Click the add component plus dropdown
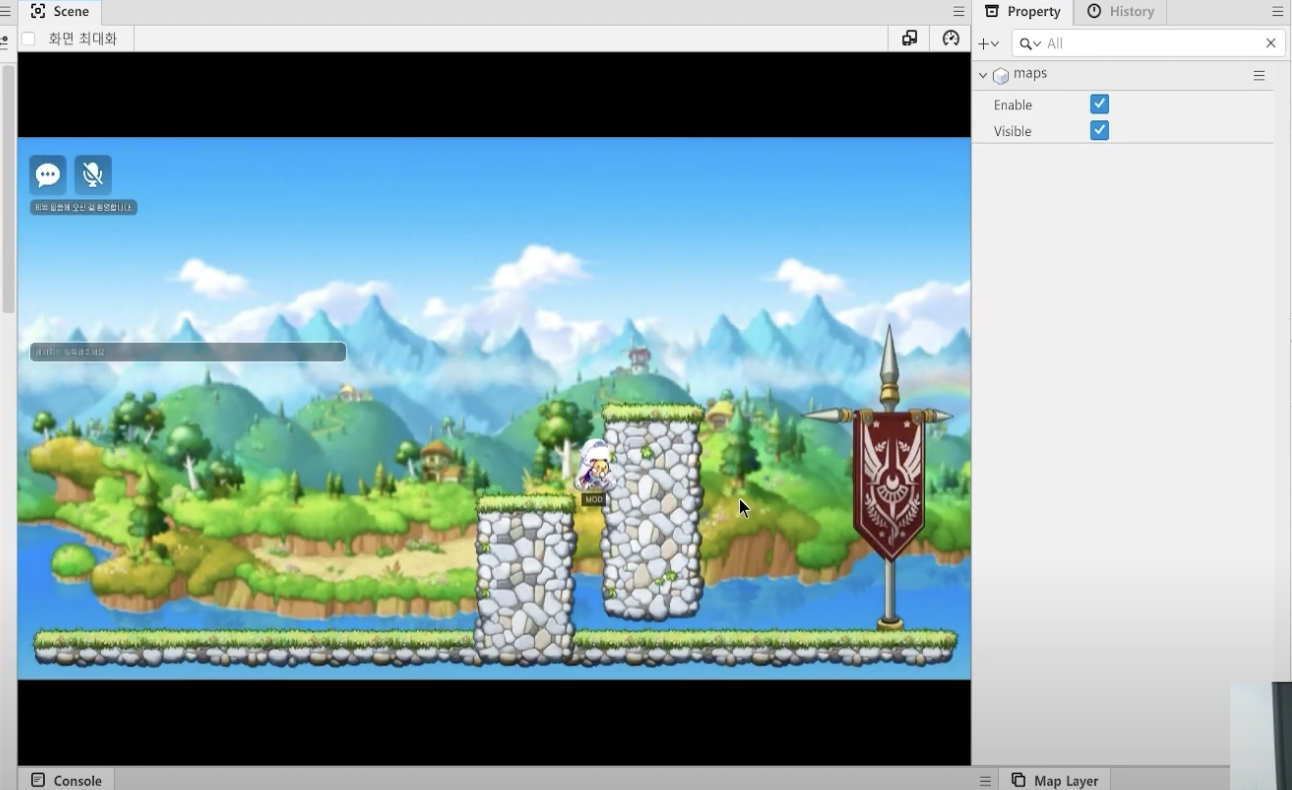The image size is (1292, 790). (x=989, y=43)
